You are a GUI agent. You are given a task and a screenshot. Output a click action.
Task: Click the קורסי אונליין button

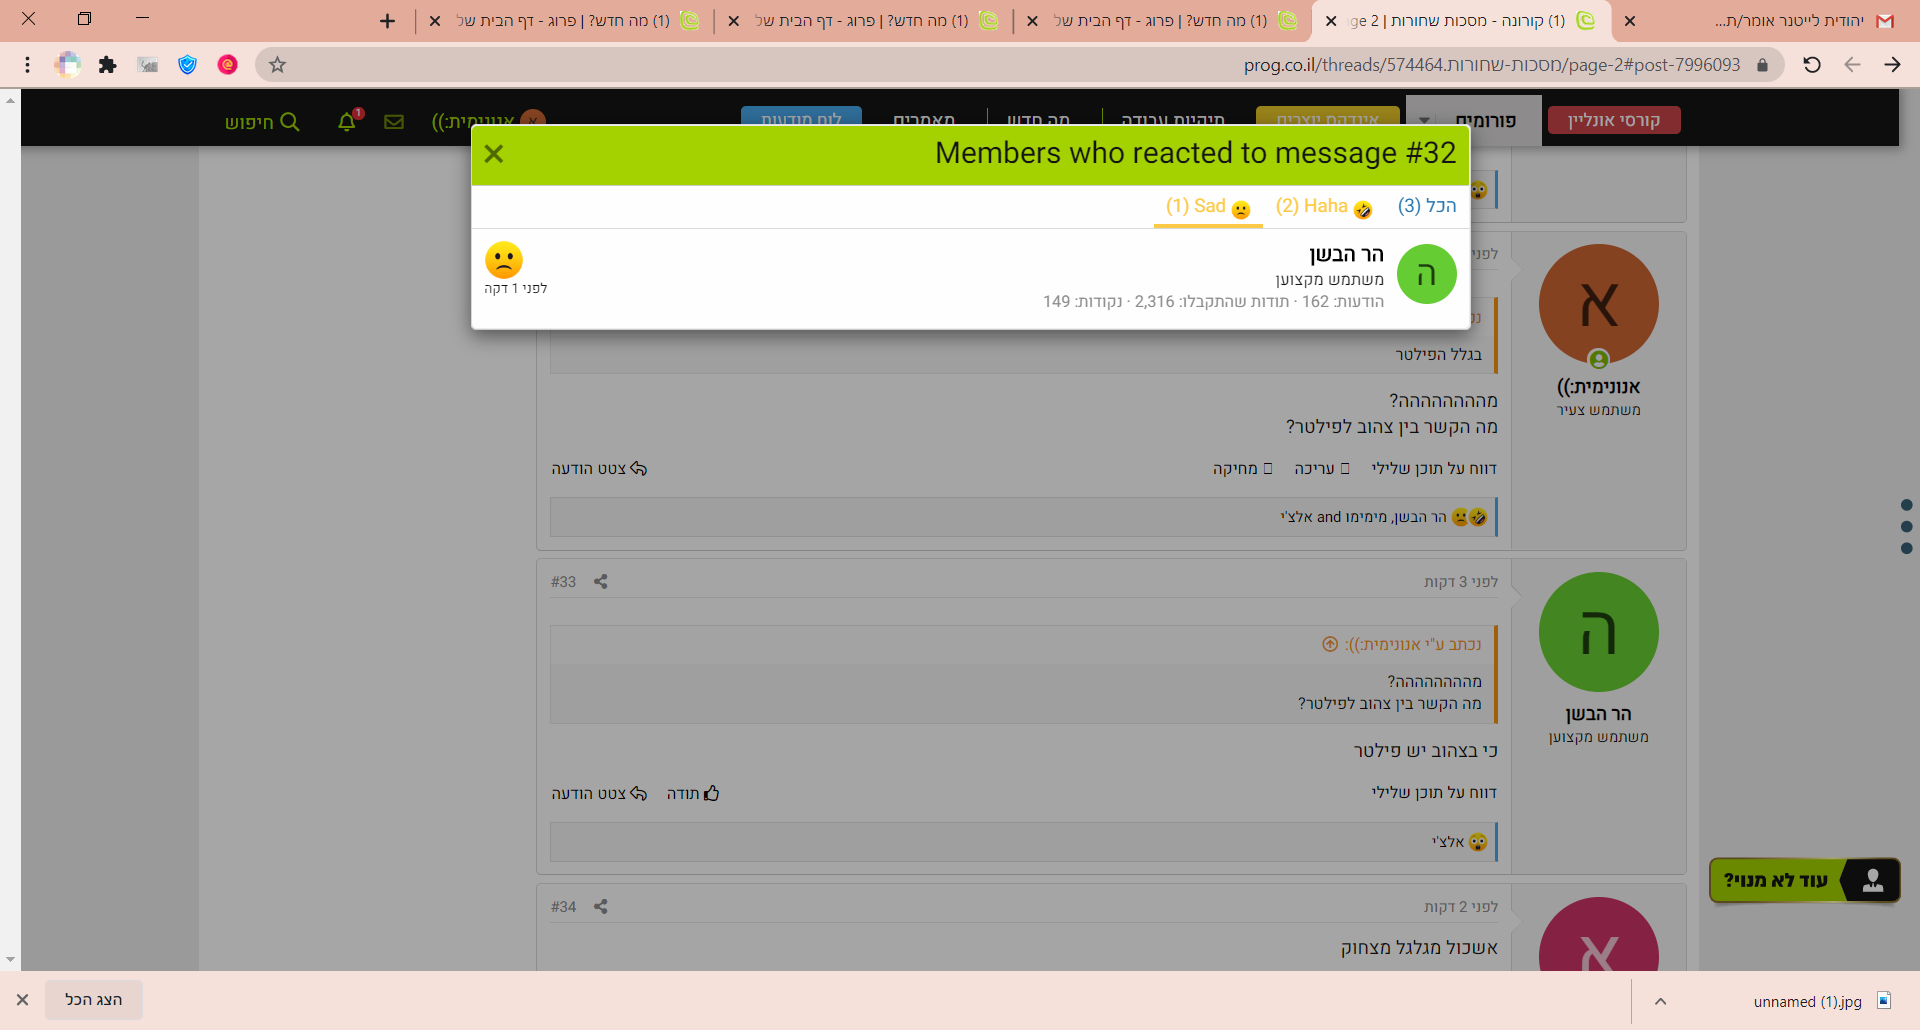[1614, 120]
